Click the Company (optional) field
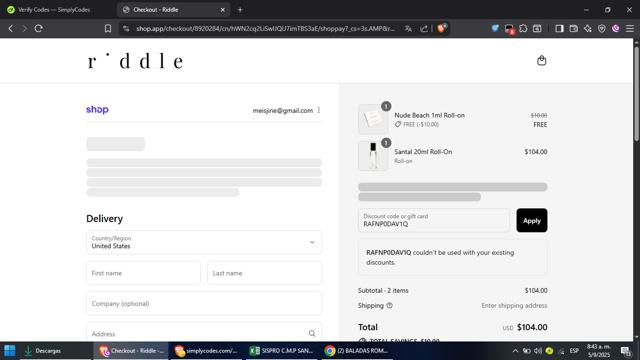The width and height of the screenshot is (640, 360). click(204, 303)
